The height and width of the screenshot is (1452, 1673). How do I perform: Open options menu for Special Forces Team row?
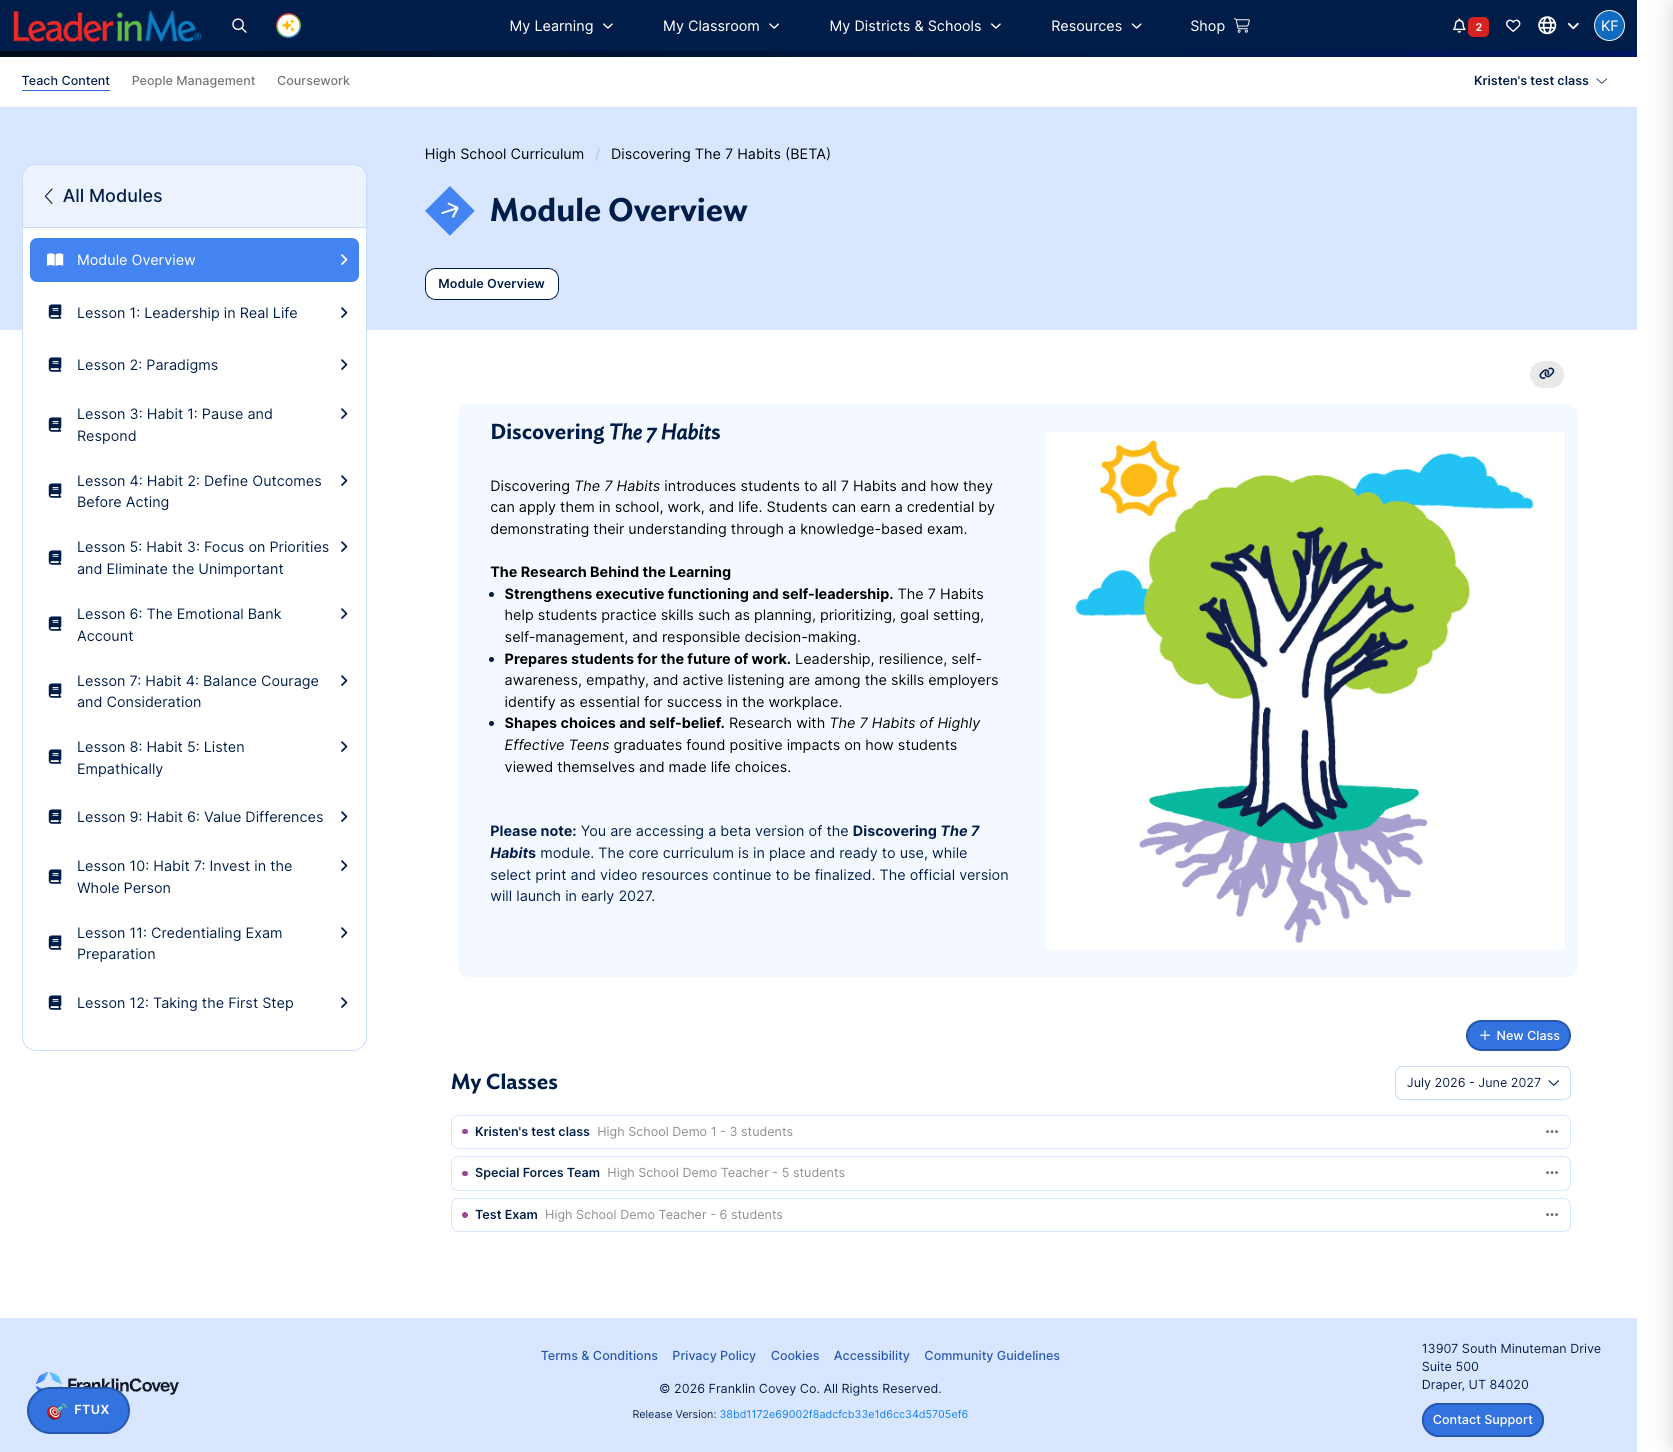pyautogui.click(x=1552, y=1173)
